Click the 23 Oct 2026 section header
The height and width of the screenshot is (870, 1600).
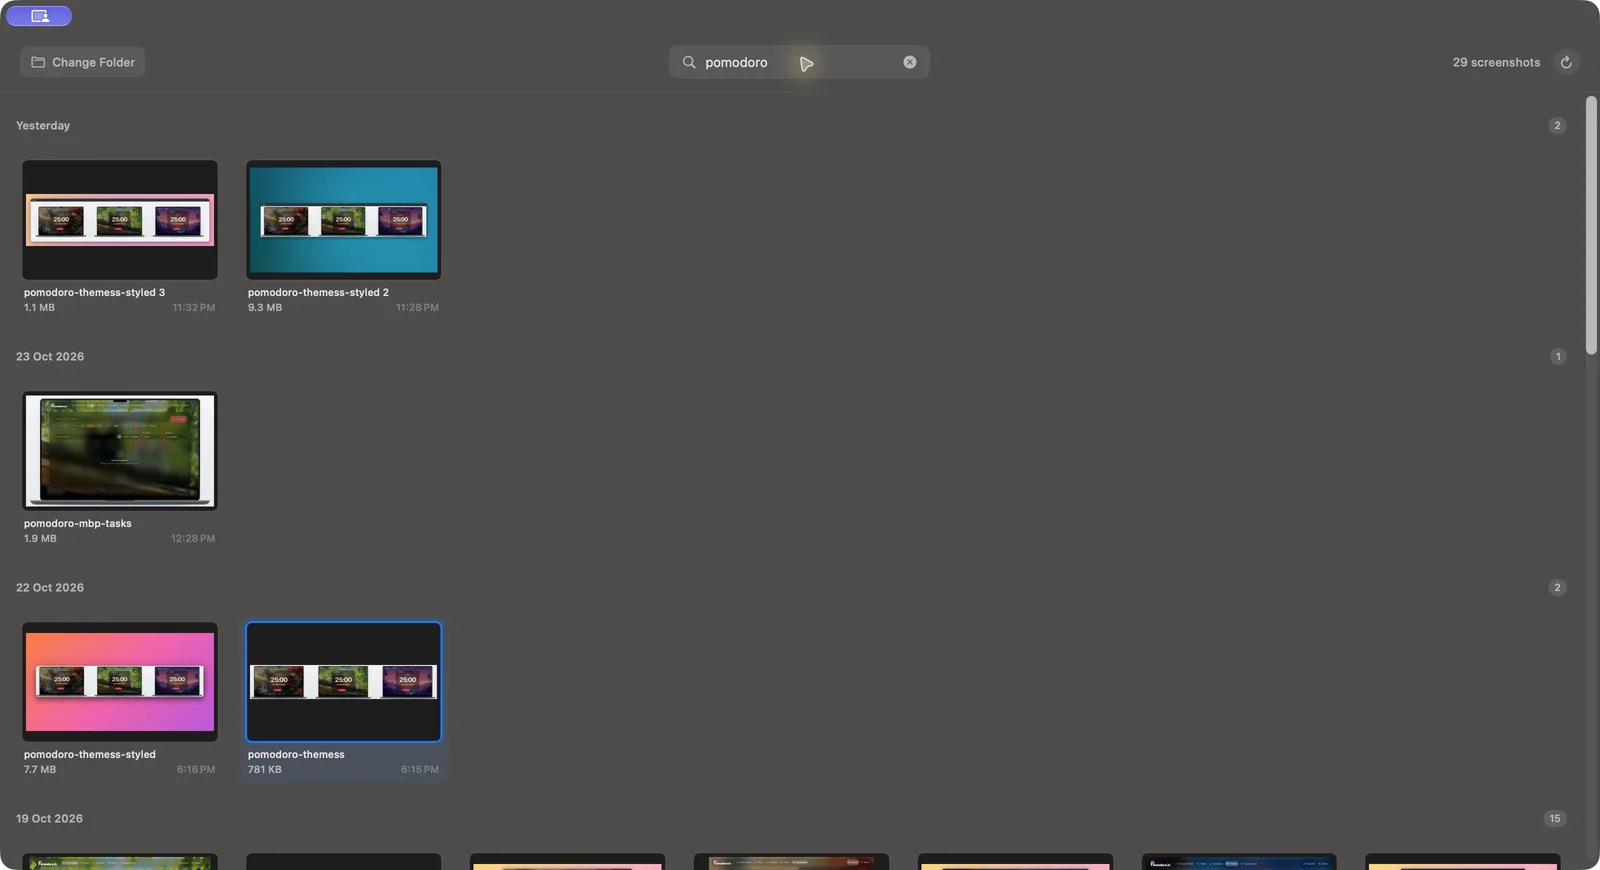pos(50,357)
